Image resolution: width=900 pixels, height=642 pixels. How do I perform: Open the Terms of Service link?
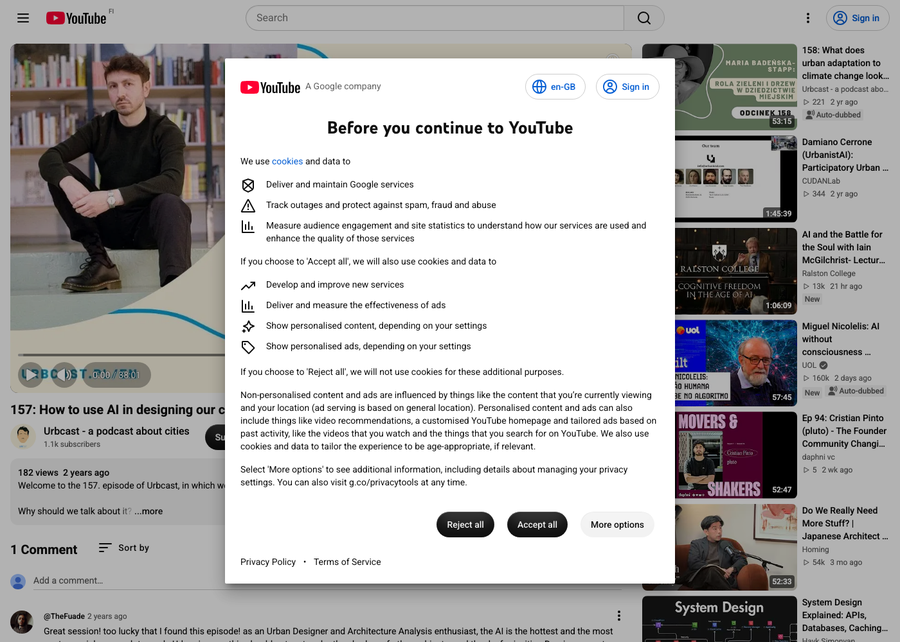pos(347,562)
